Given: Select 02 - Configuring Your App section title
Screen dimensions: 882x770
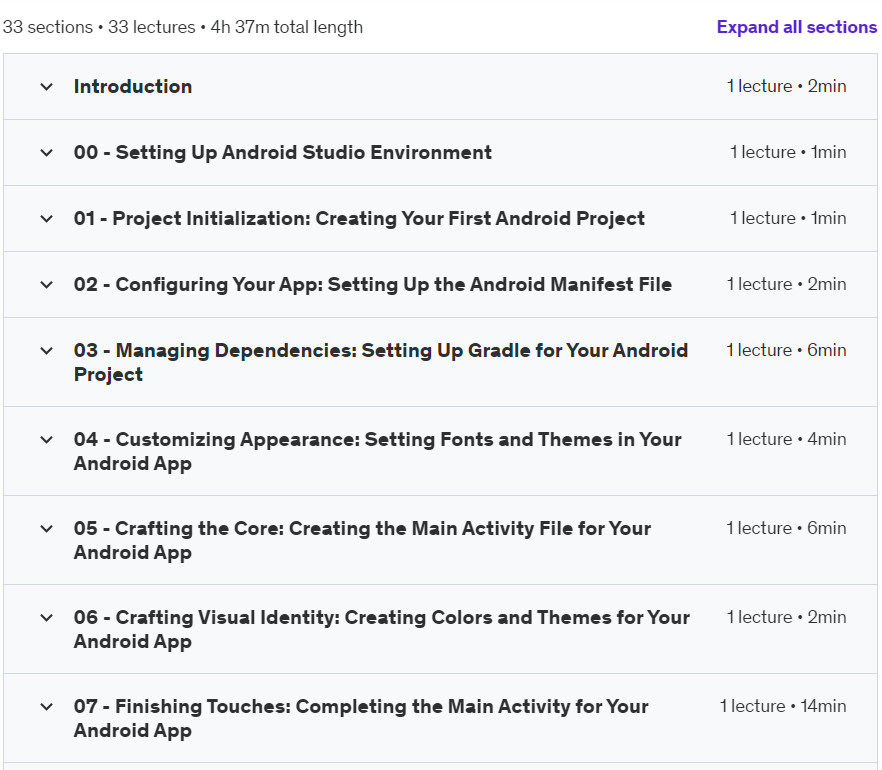Looking at the screenshot, I should 372,285.
